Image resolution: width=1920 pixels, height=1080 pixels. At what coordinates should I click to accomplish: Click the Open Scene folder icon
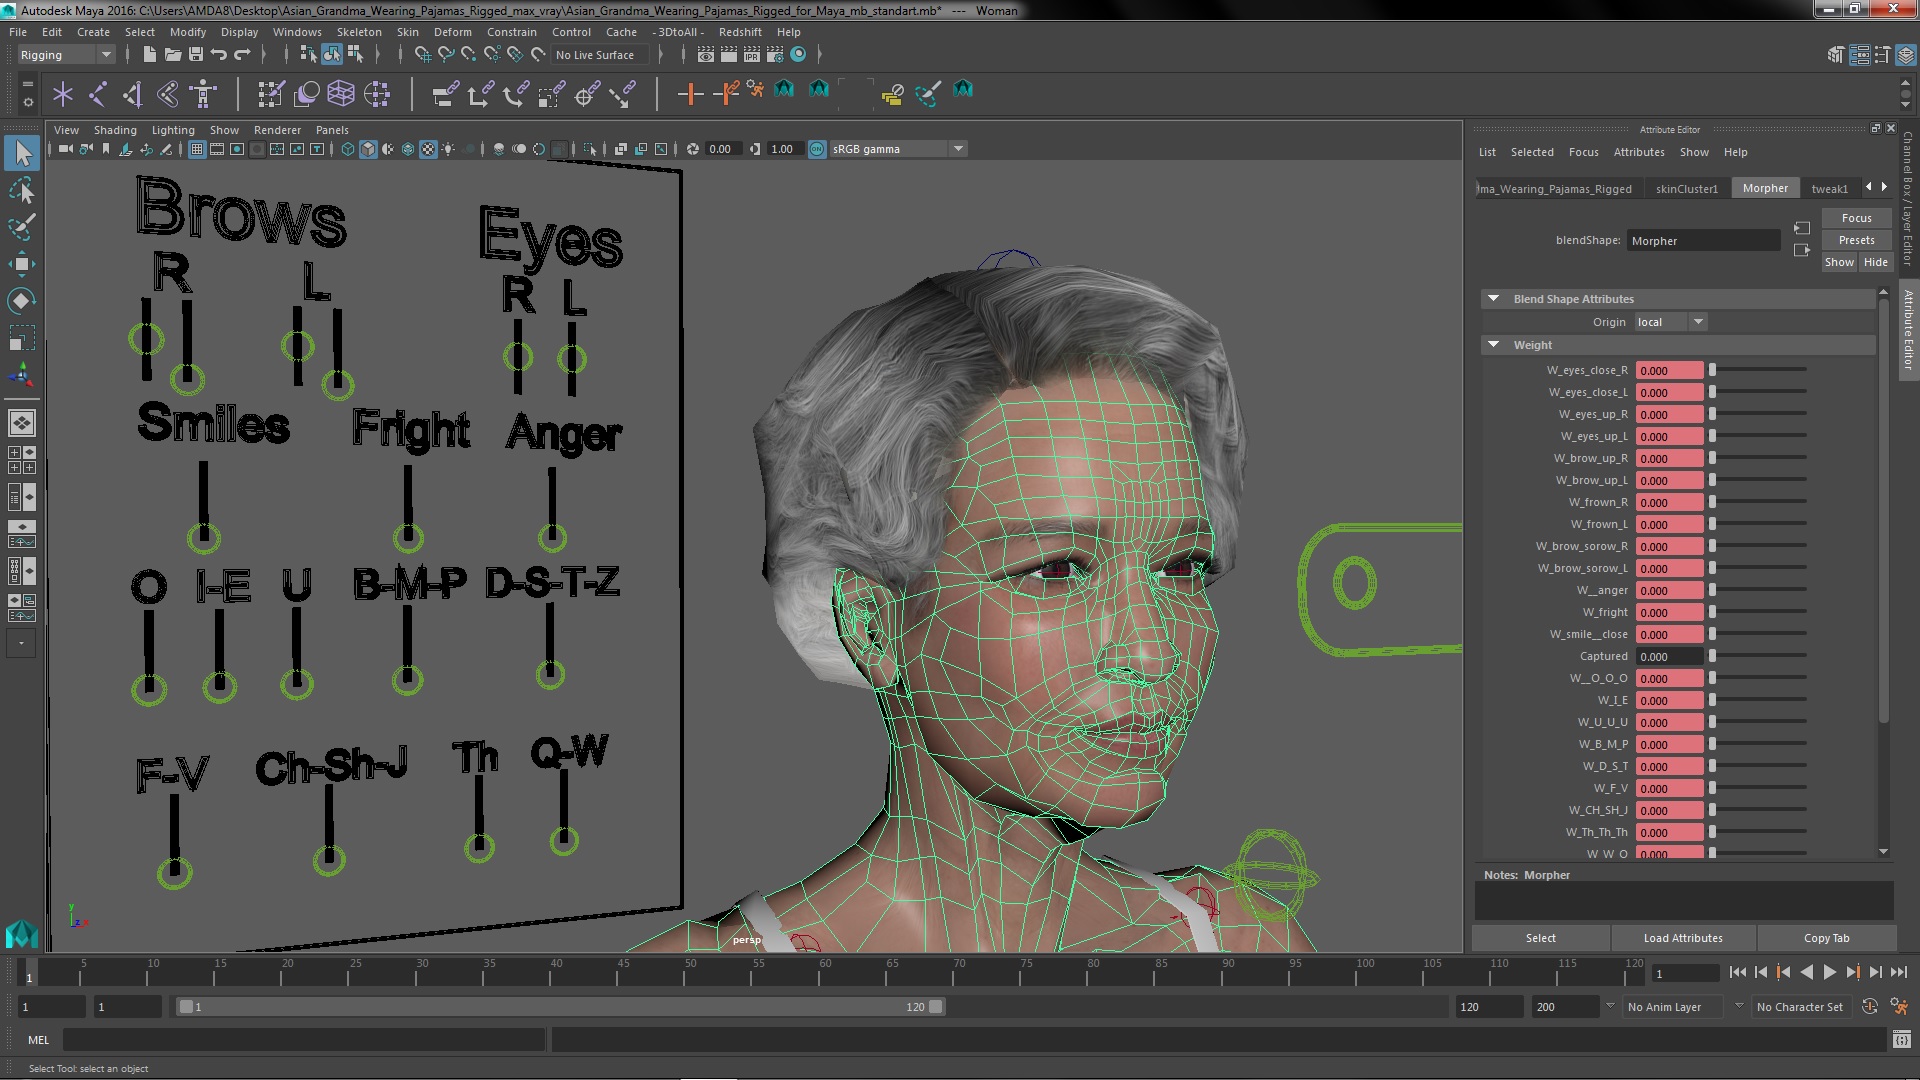click(x=172, y=54)
